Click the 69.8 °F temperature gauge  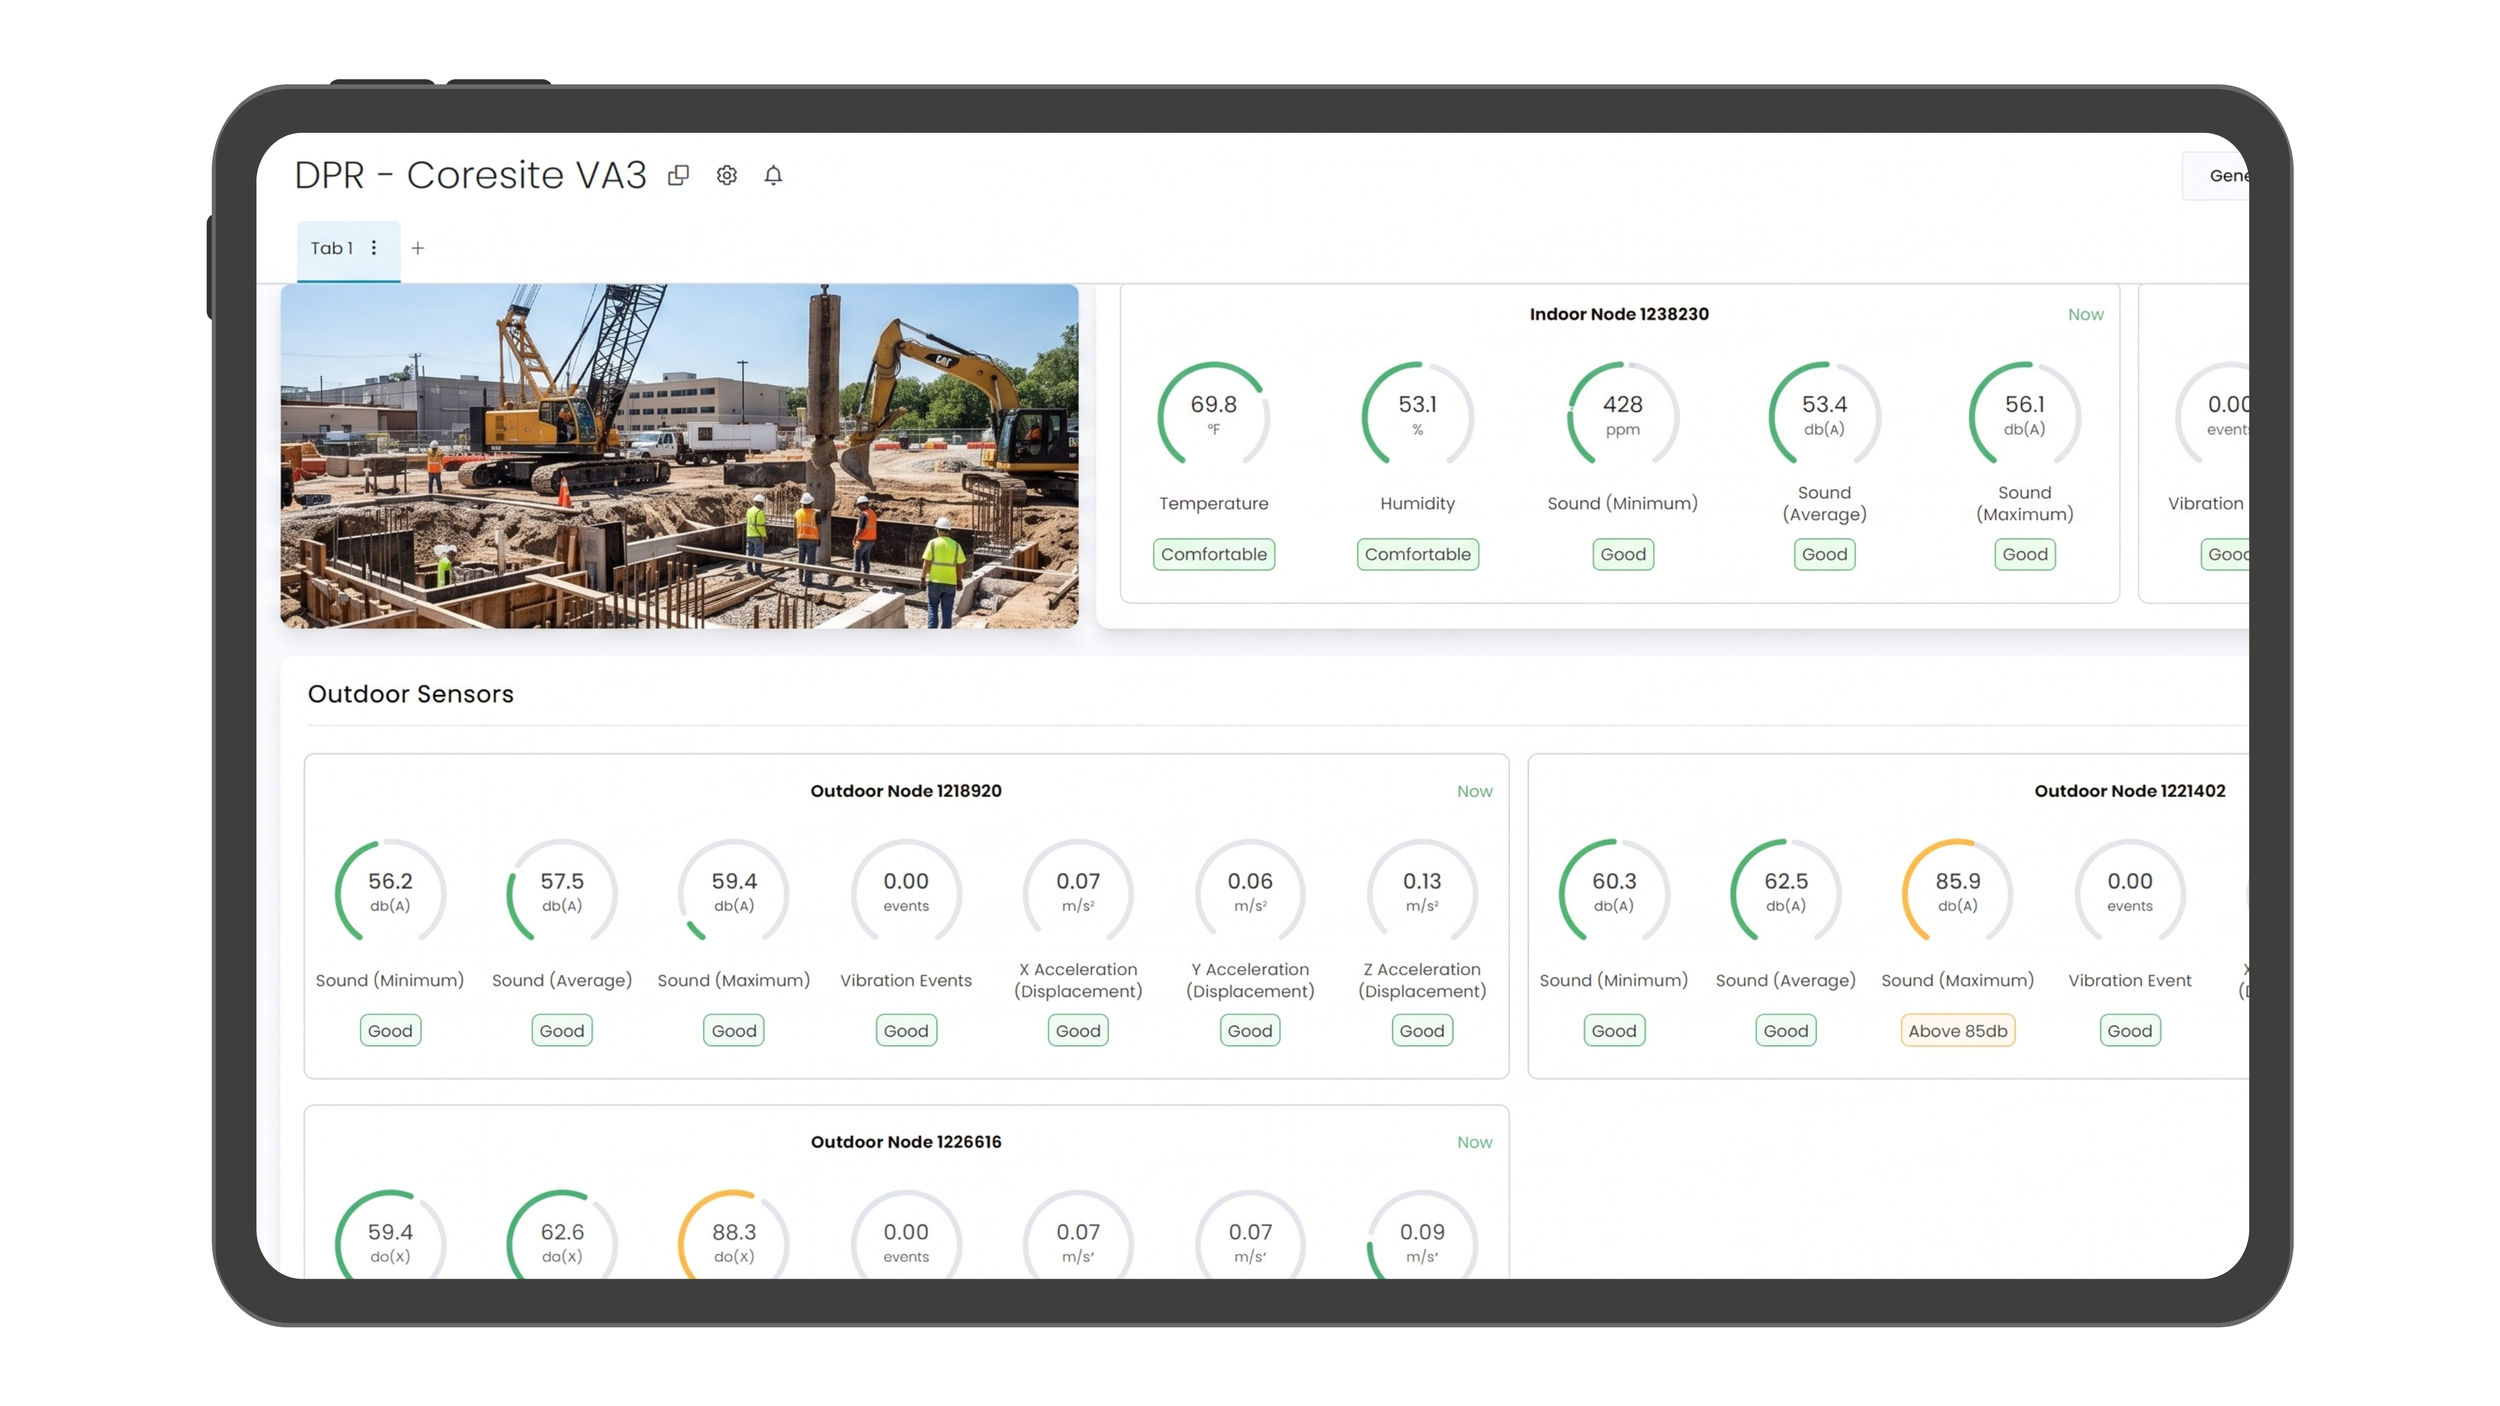pyautogui.click(x=1213, y=415)
